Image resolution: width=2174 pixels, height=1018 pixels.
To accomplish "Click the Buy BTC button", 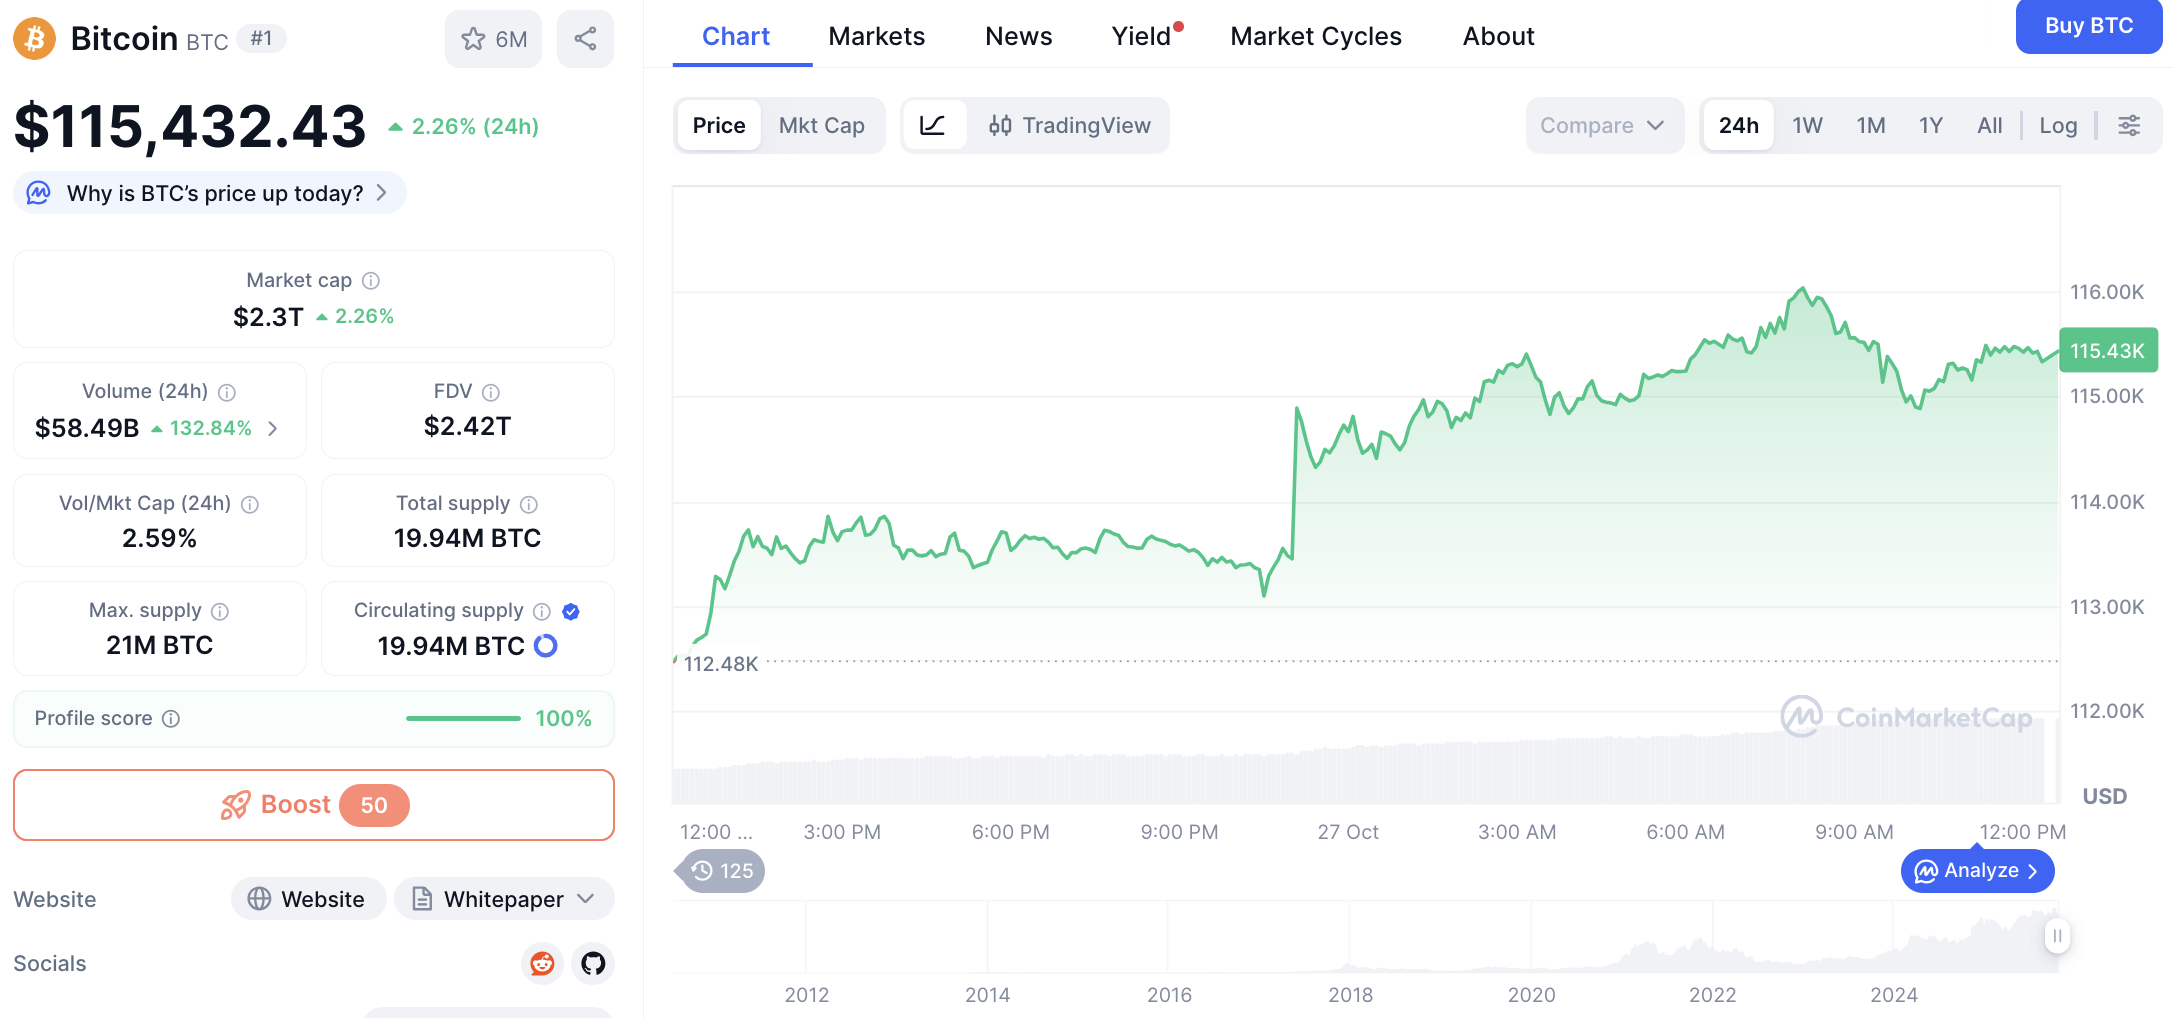I will (2088, 27).
